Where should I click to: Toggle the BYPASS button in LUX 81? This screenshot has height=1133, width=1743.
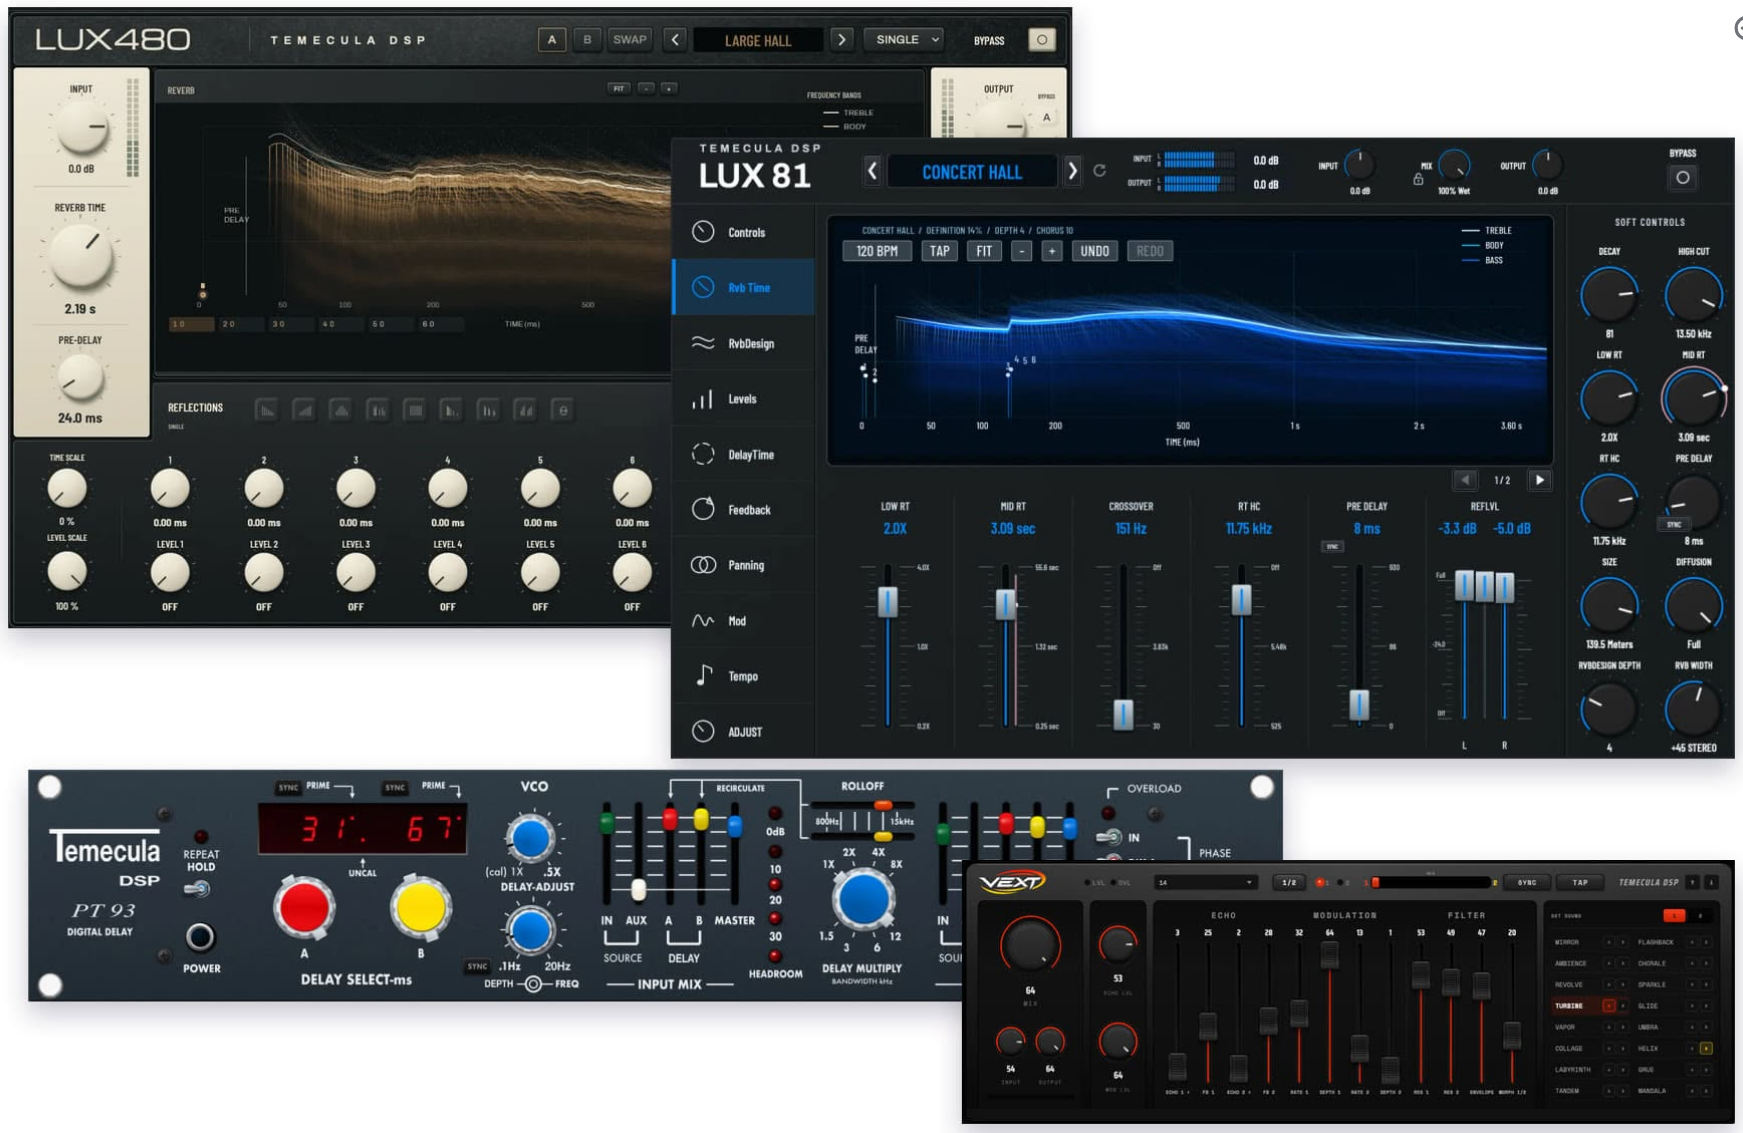pos(1683,177)
